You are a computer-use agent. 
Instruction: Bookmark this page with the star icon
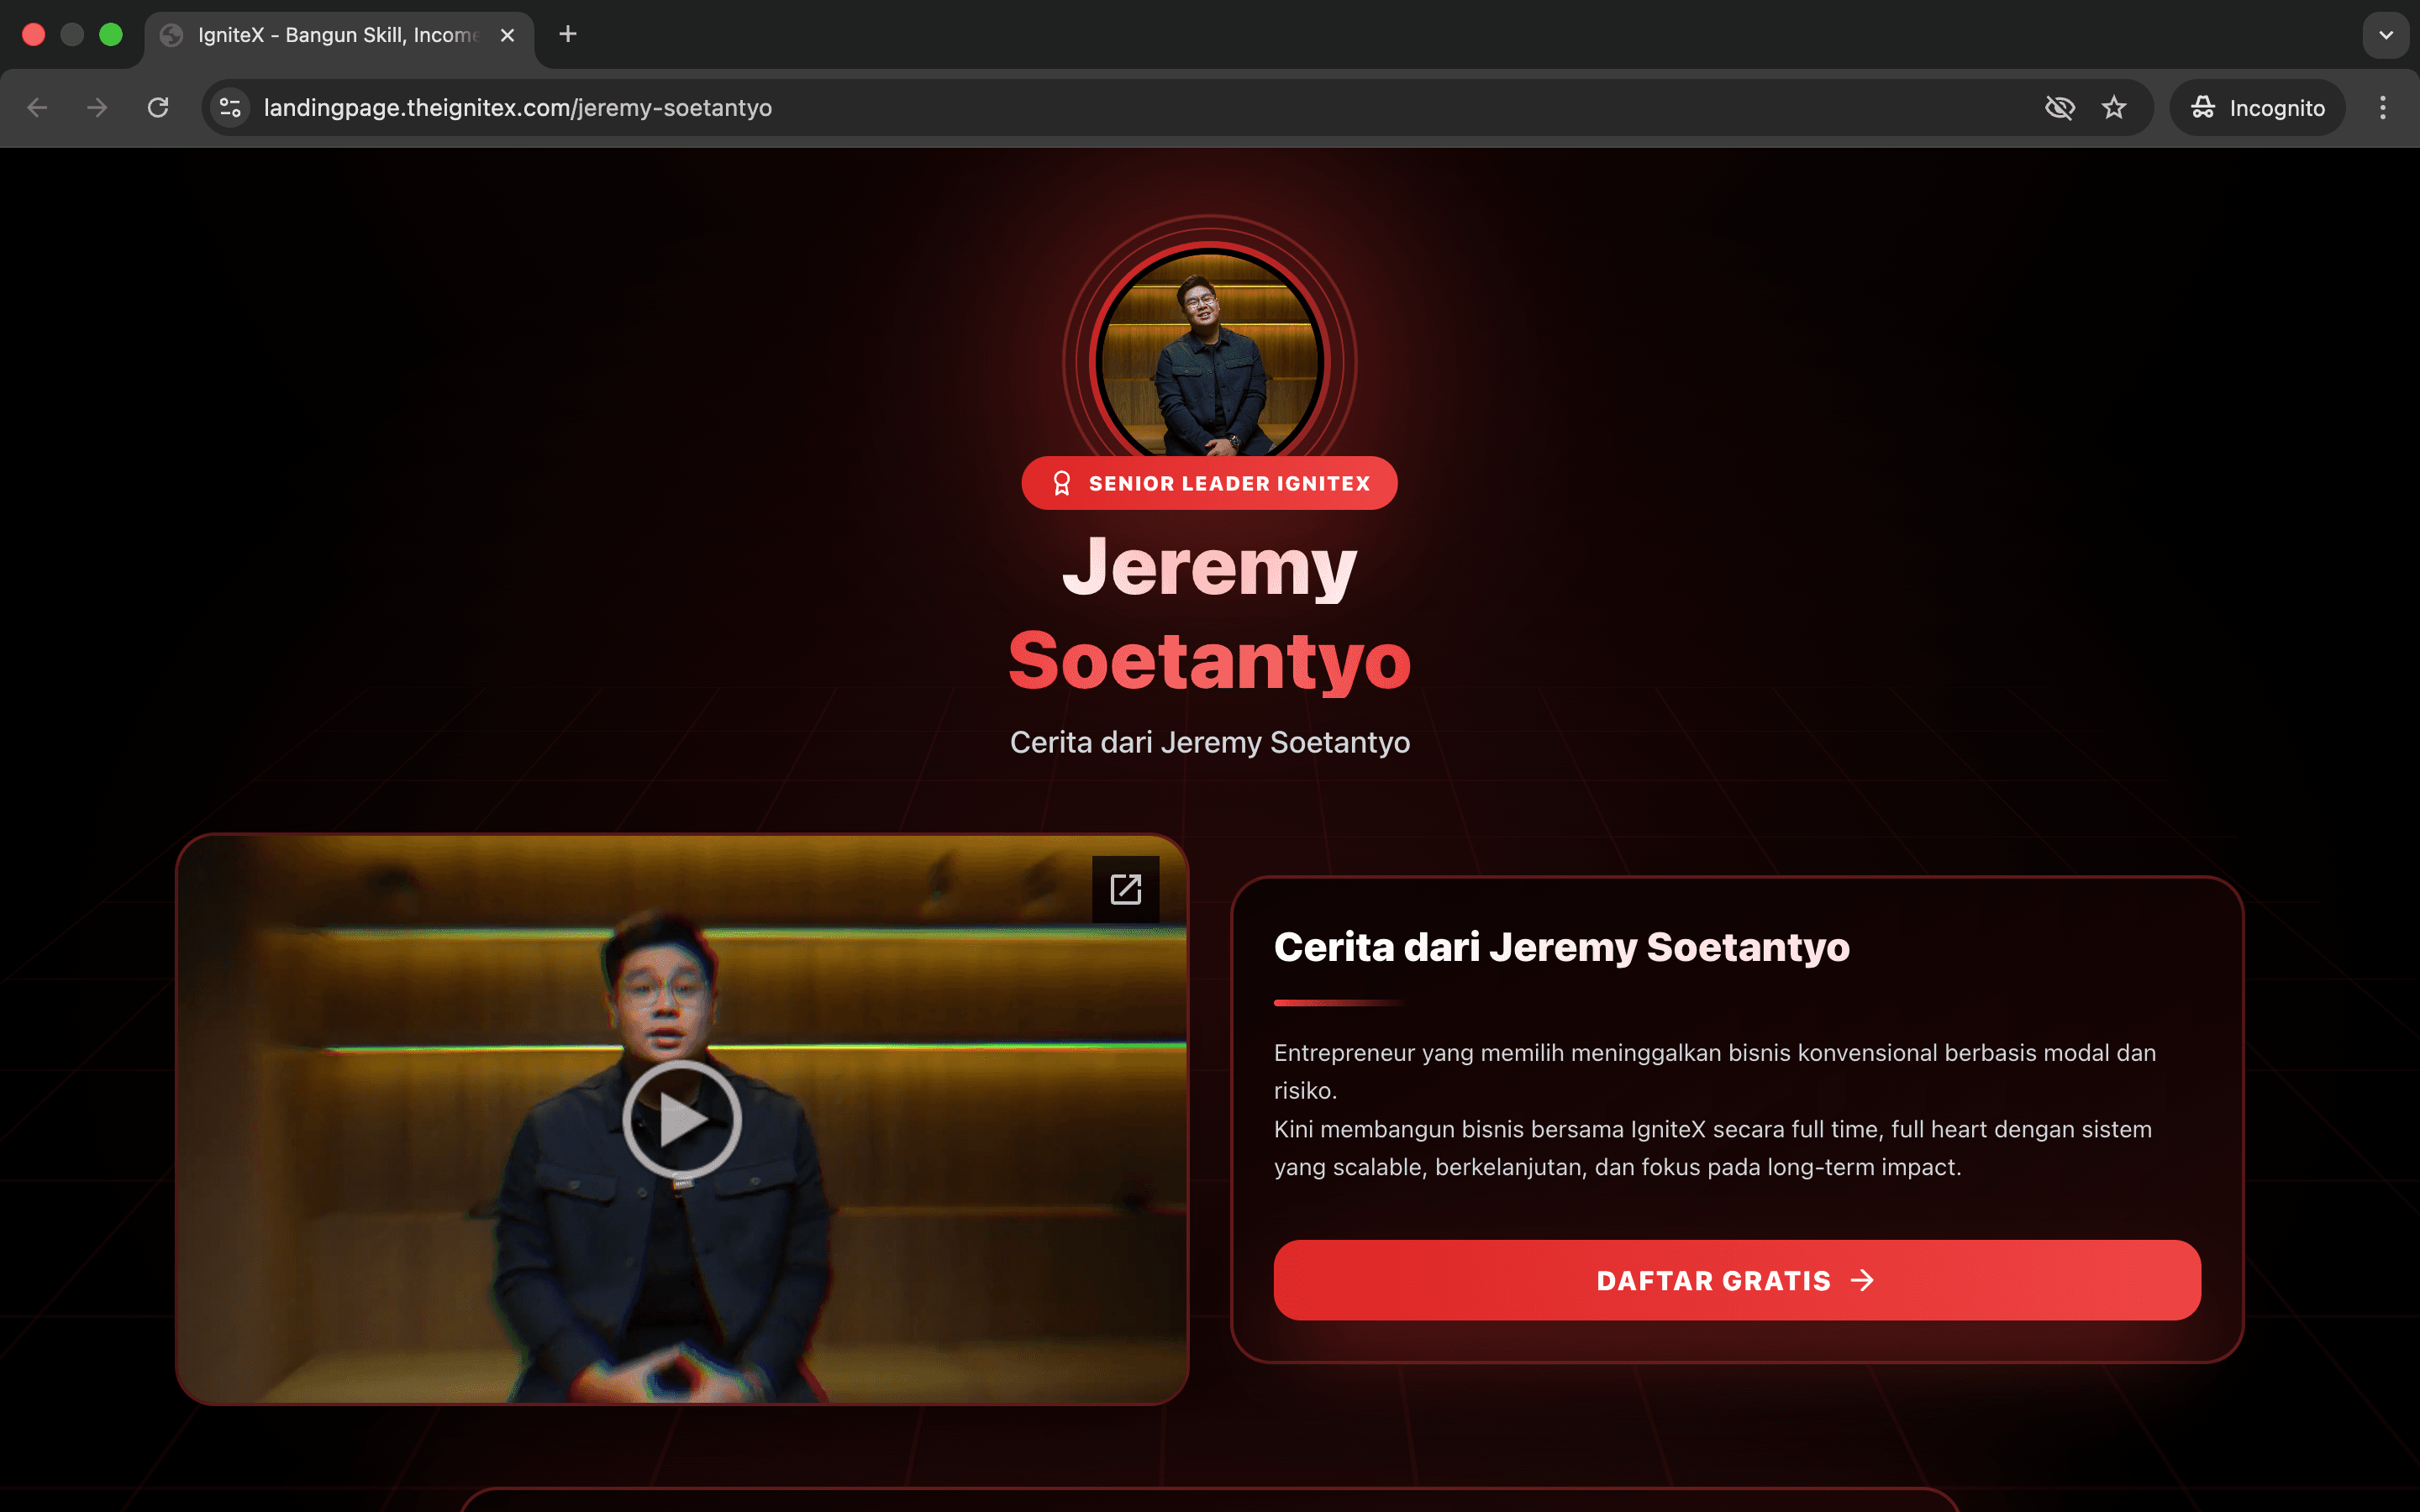pos(2113,108)
